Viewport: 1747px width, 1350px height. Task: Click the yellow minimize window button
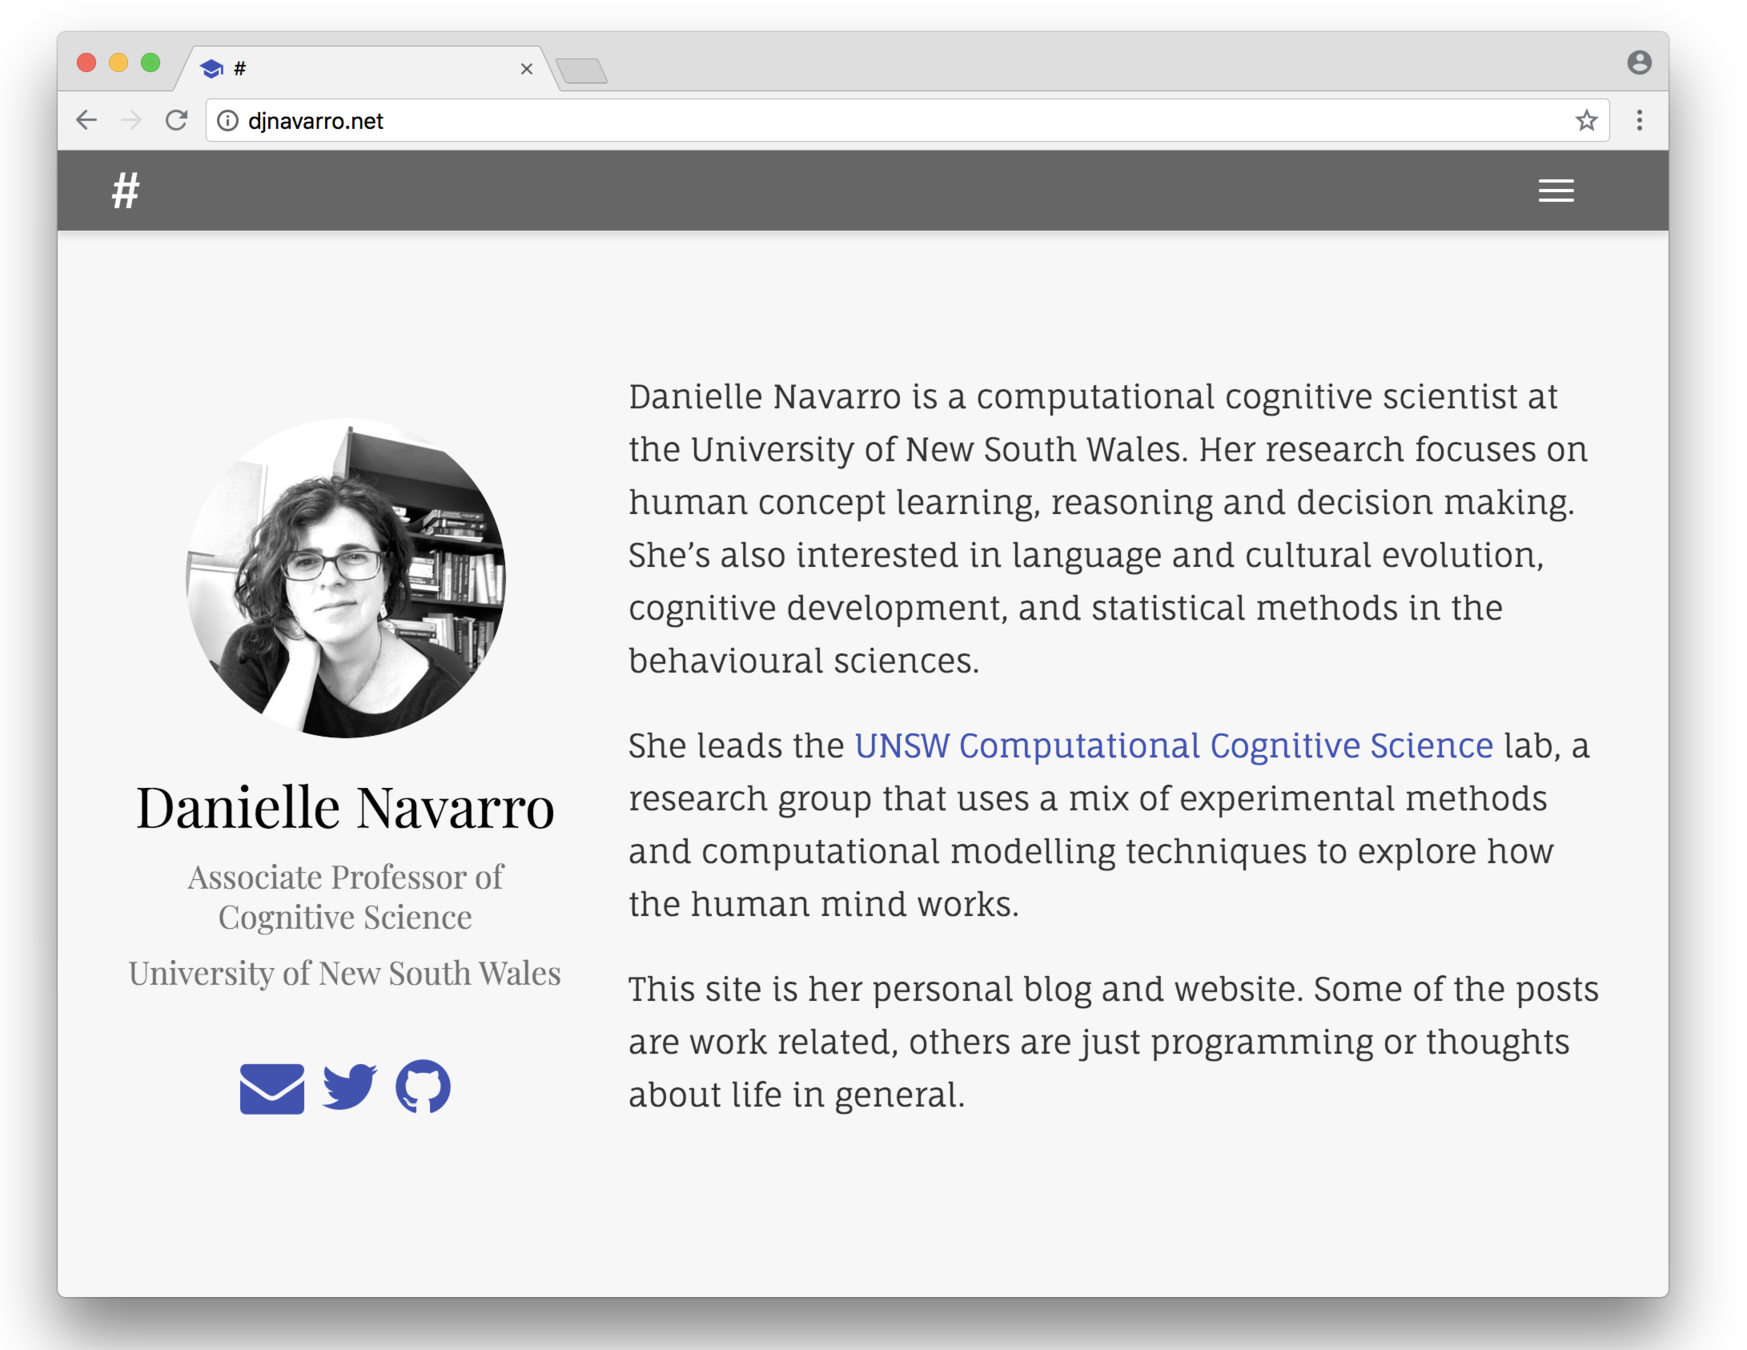119,63
